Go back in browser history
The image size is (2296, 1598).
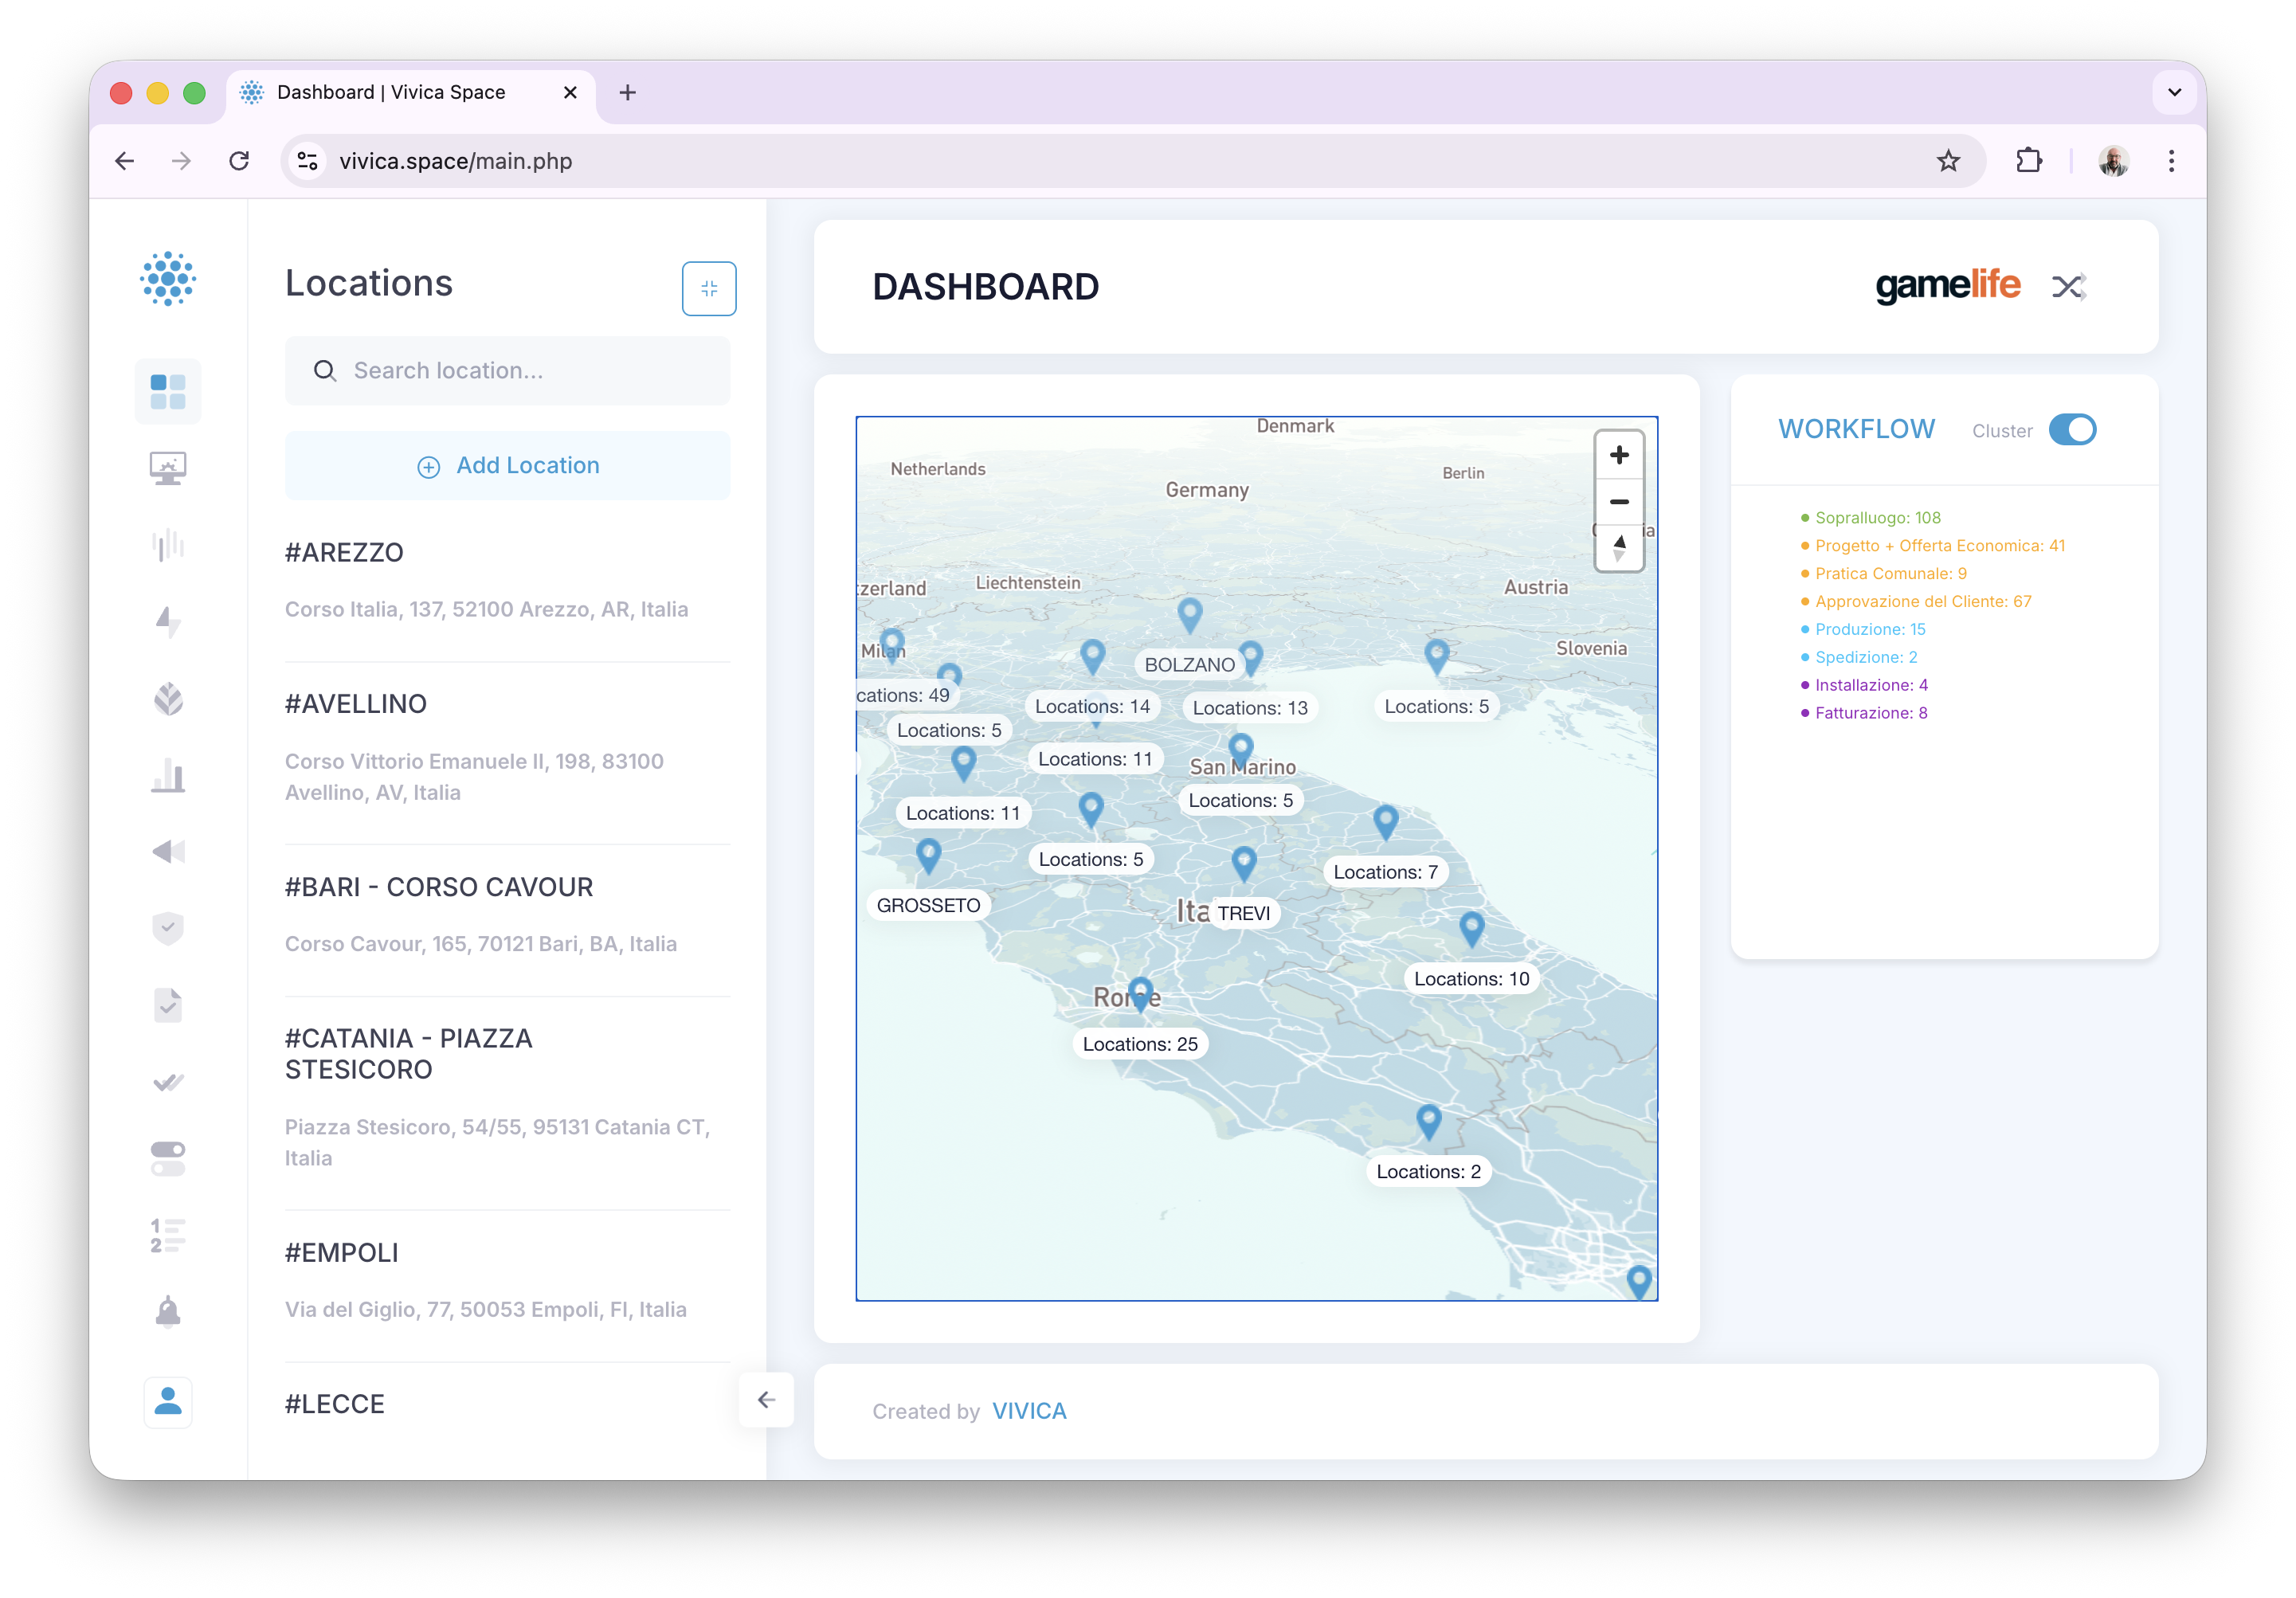pos(125,161)
